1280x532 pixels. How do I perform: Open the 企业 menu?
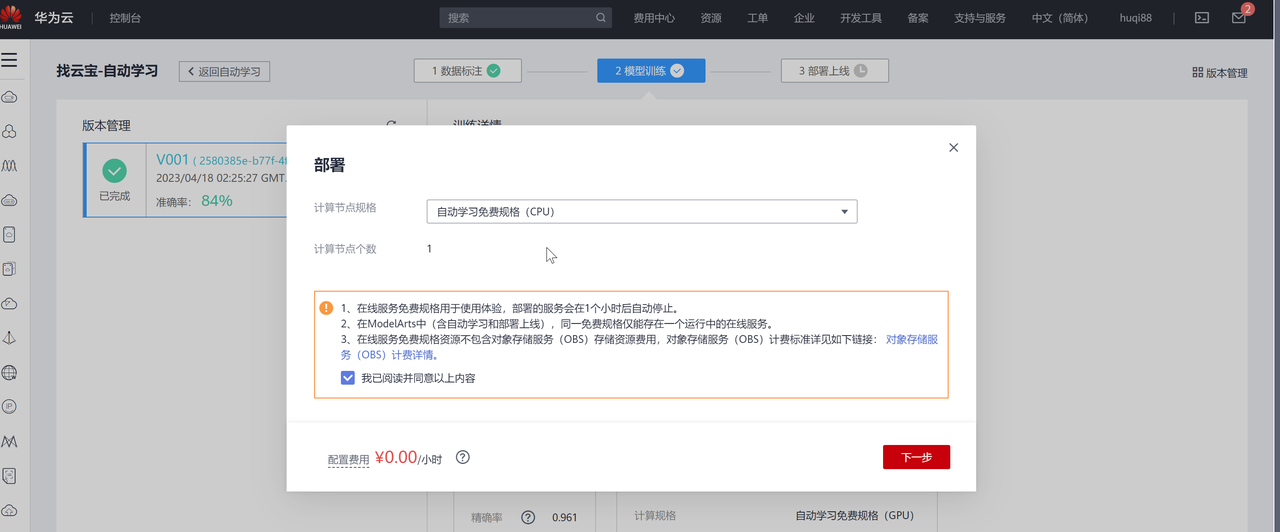point(804,18)
